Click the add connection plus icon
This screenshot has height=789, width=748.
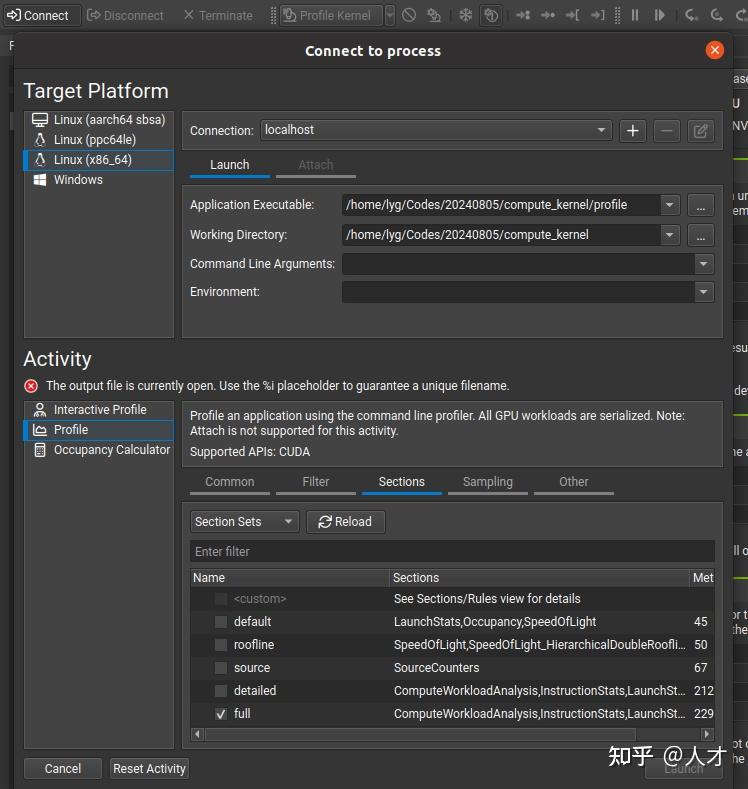click(x=632, y=130)
